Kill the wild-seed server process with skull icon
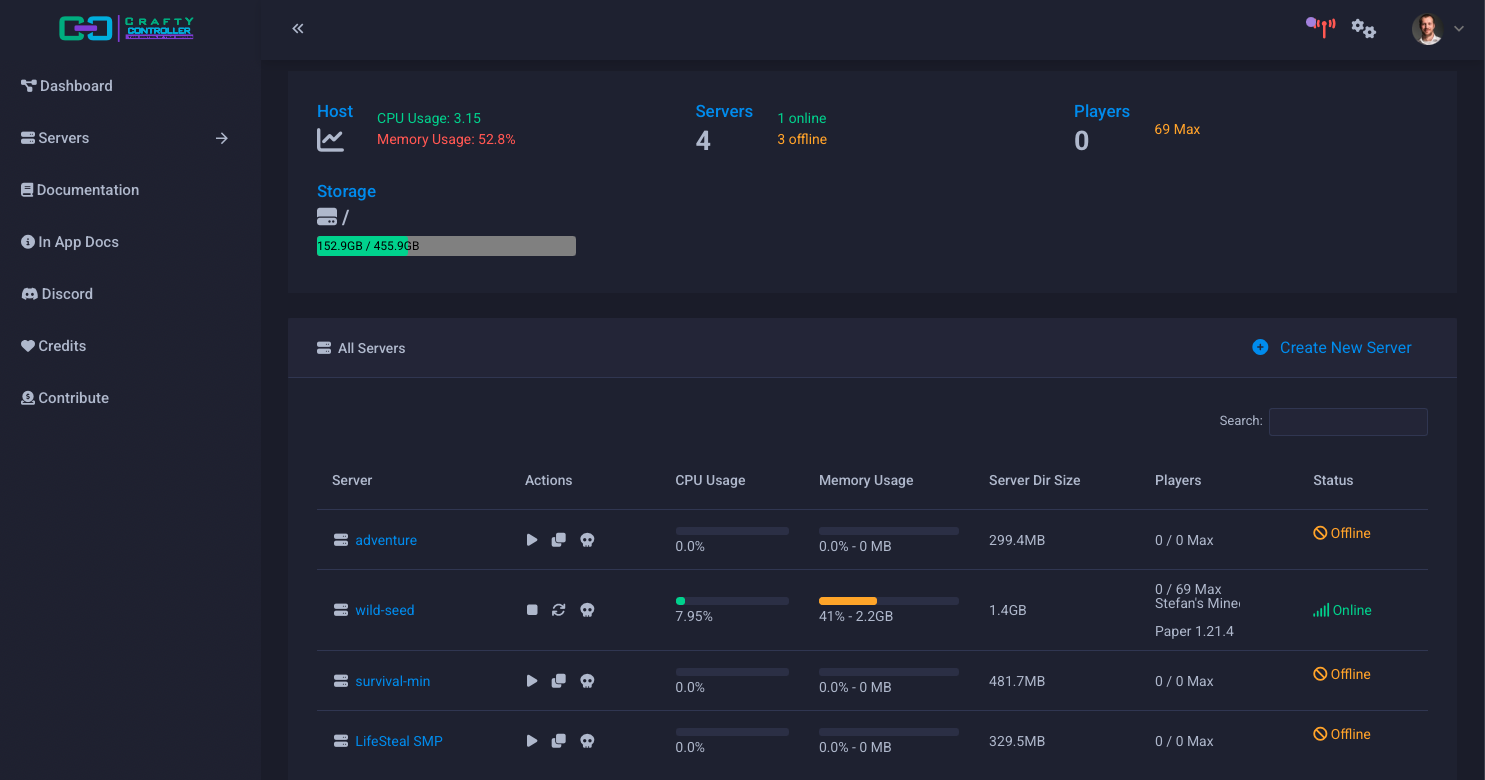Screen dimensions: 1485x780 click(x=588, y=610)
